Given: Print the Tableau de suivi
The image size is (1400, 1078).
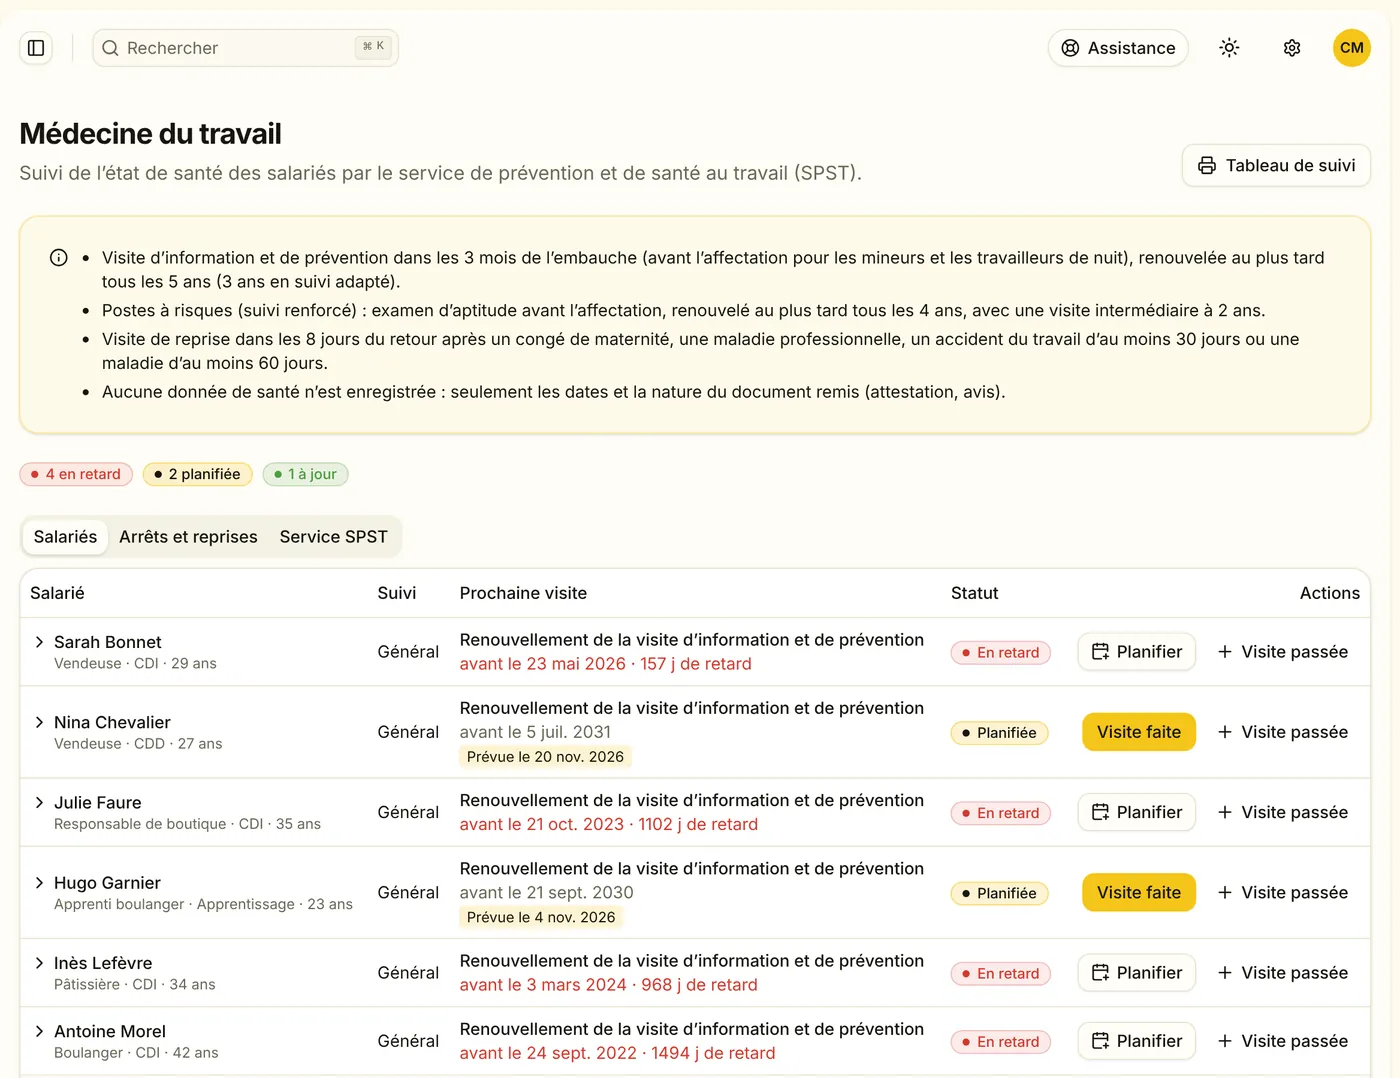Looking at the screenshot, I should [x=1276, y=166].
